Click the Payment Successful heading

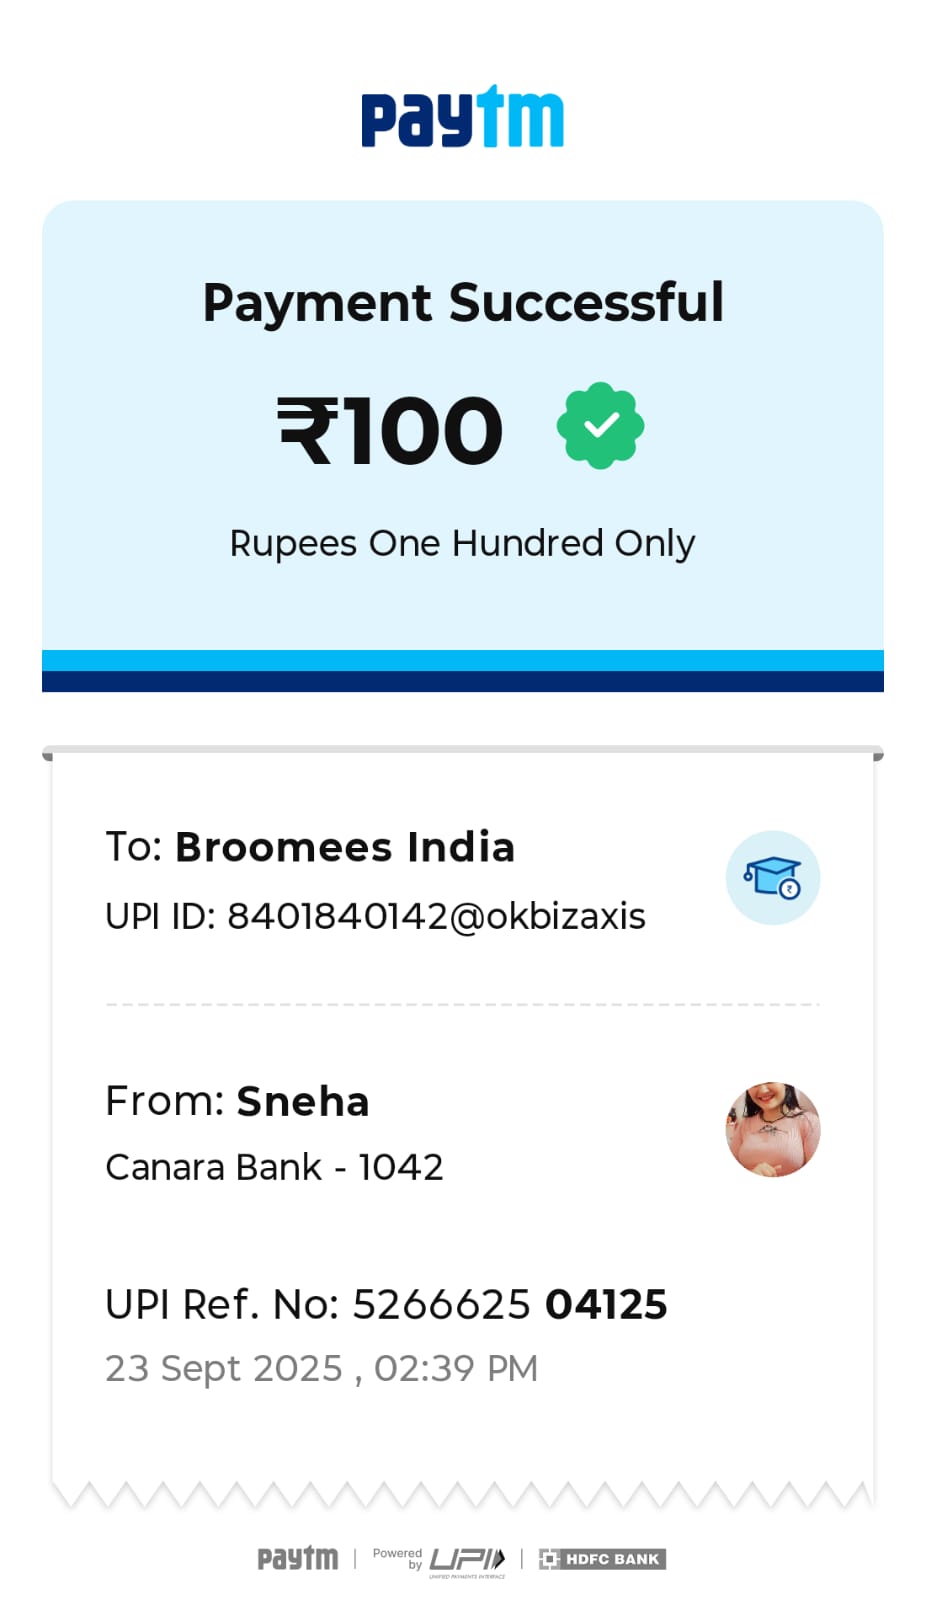coord(463,303)
